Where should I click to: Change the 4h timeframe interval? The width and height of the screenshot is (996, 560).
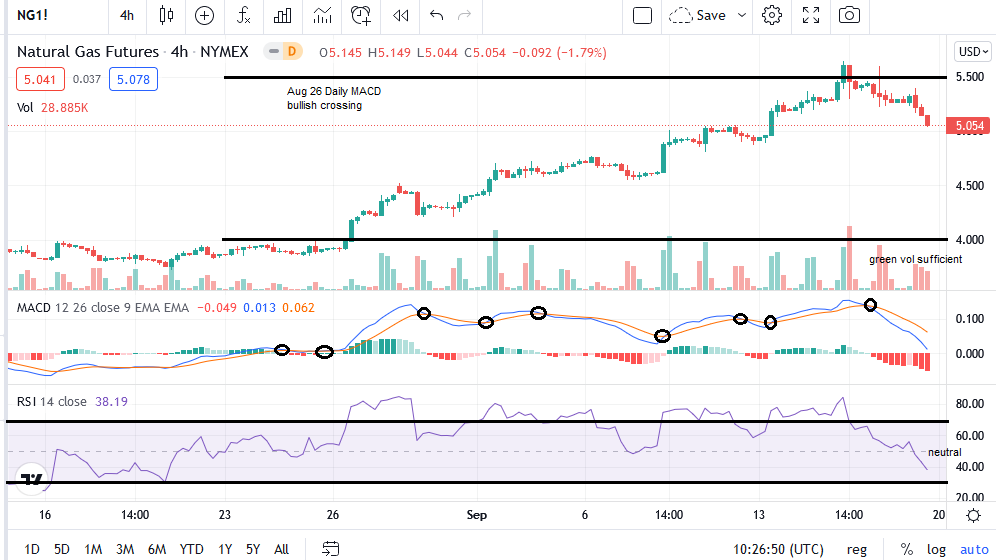coord(127,15)
